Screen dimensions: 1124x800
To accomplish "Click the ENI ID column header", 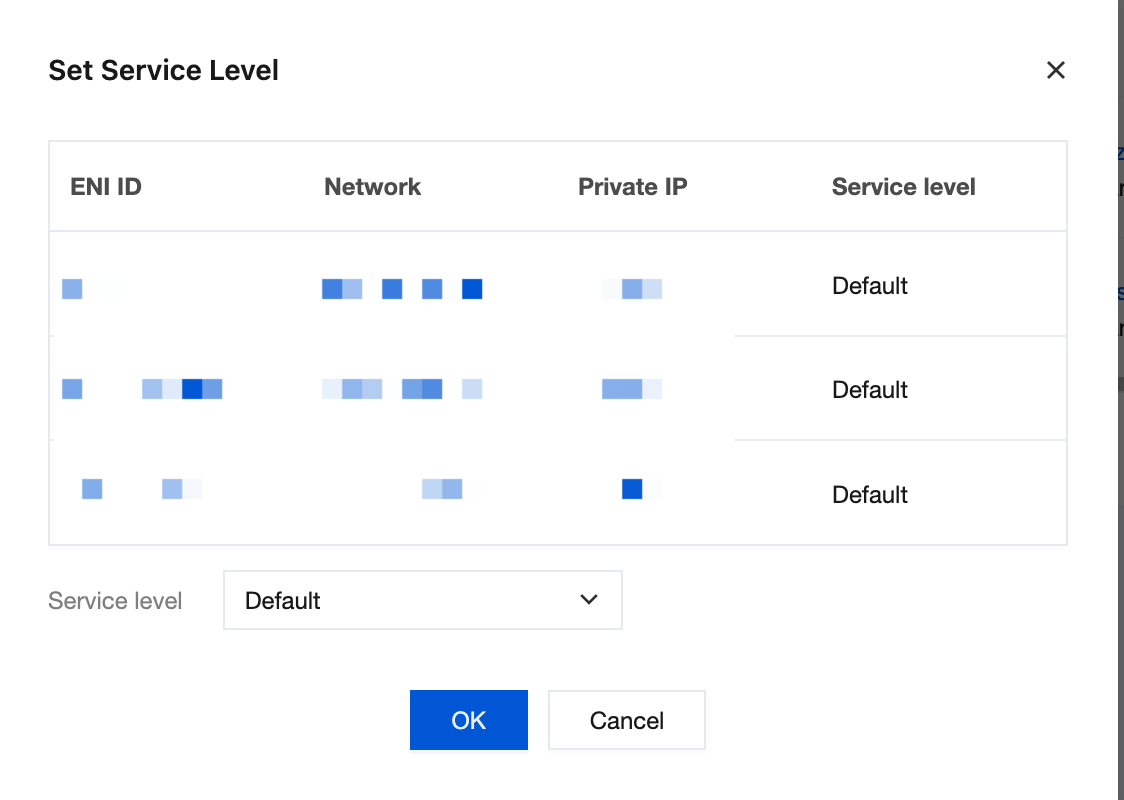I will click(106, 187).
